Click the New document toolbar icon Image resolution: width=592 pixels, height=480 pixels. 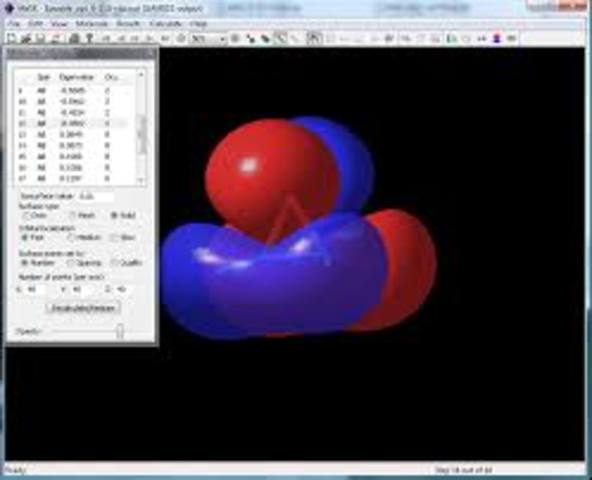pyautogui.click(x=11, y=38)
